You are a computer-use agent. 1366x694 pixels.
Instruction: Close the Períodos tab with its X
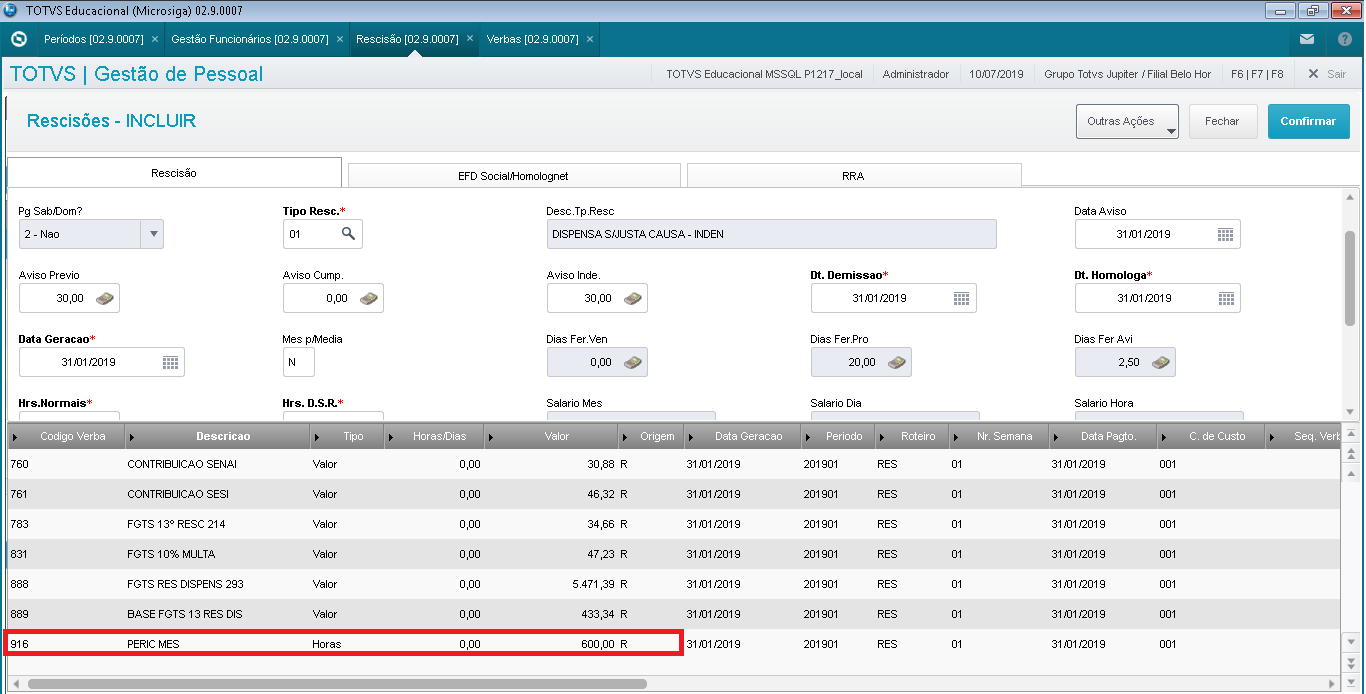(x=154, y=39)
